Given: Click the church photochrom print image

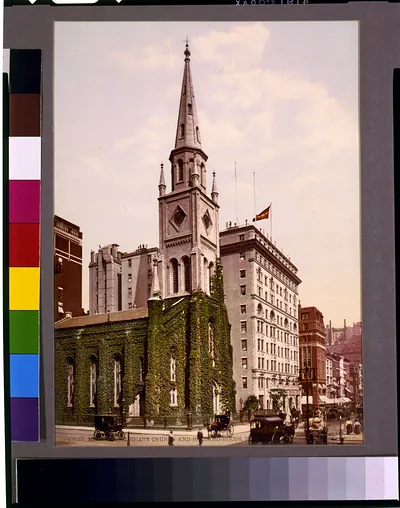Looking at the screenshot, I should (x=208, y=233).
